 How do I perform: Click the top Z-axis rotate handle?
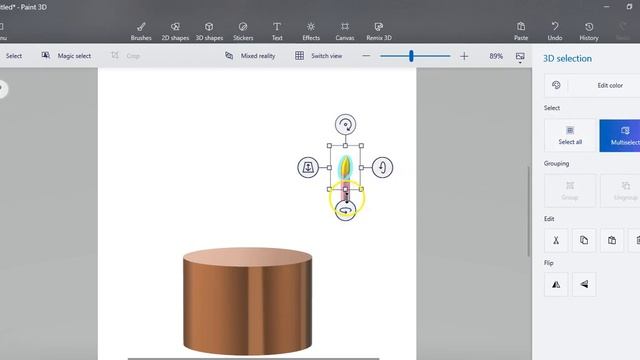[x=345, y=124]
